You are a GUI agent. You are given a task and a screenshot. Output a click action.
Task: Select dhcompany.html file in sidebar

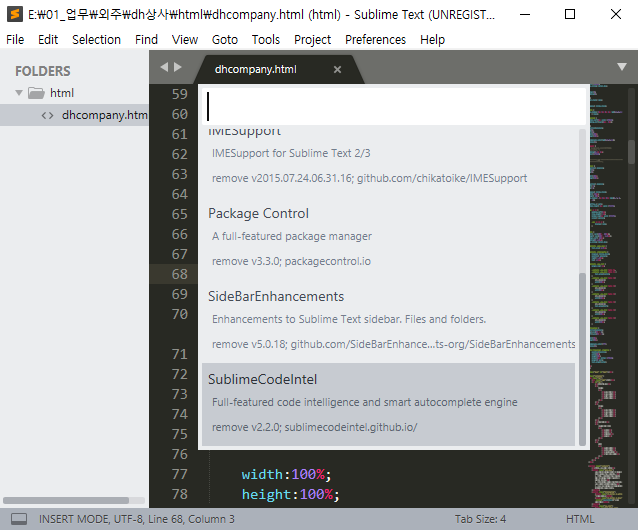pyautogui.click(x=74, y=115)
